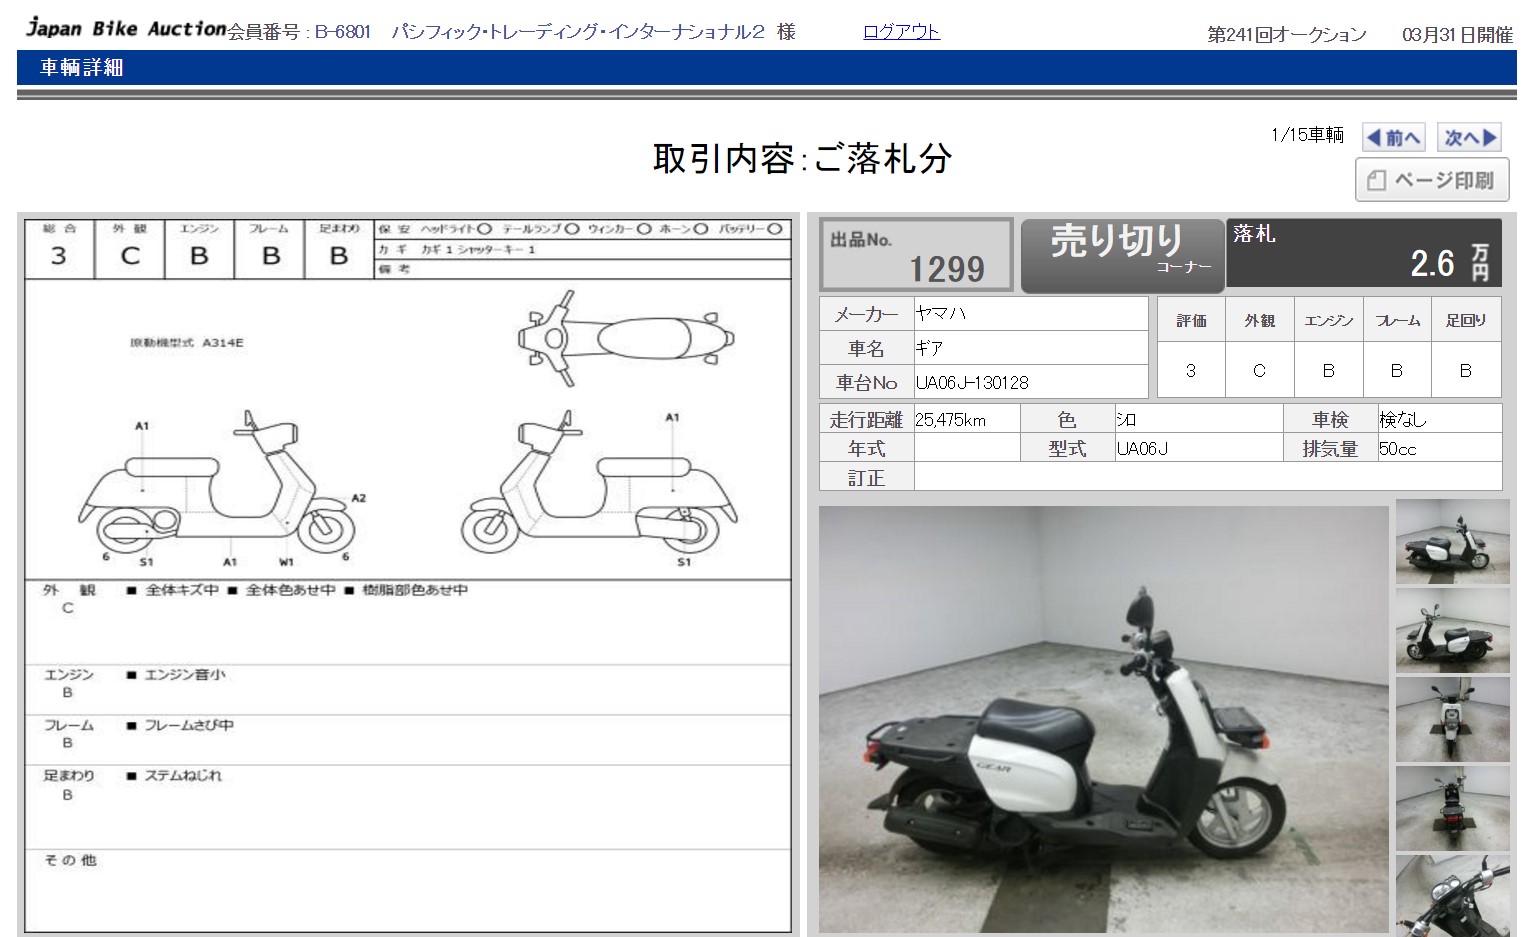This screenshot has width=1529, height=937.
Task: Open the first scooter thumbnail
Action: [x=1452, y=543]
